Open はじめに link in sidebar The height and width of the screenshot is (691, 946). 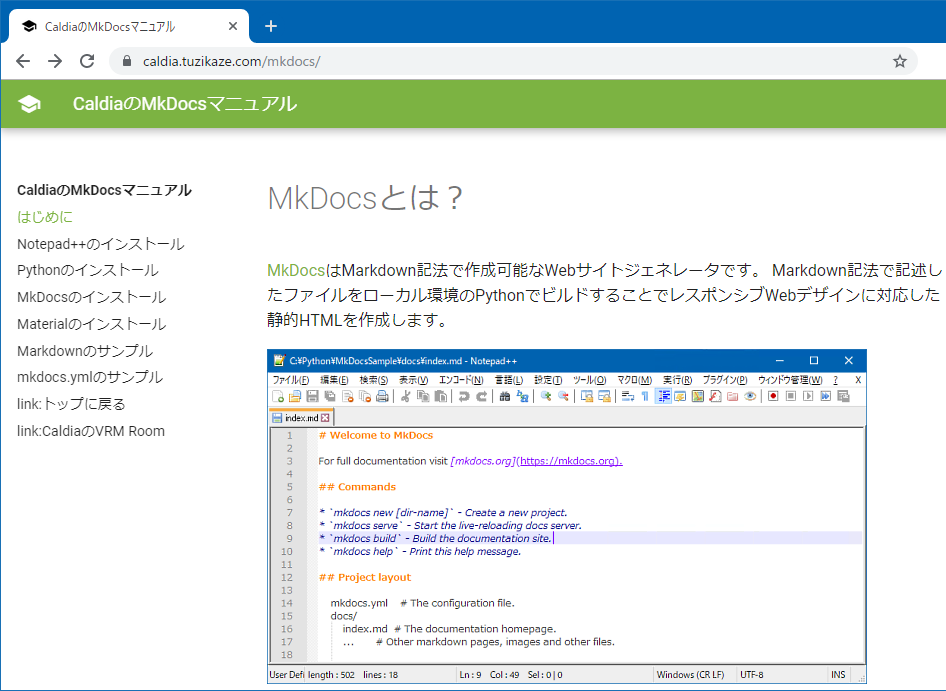45,217
